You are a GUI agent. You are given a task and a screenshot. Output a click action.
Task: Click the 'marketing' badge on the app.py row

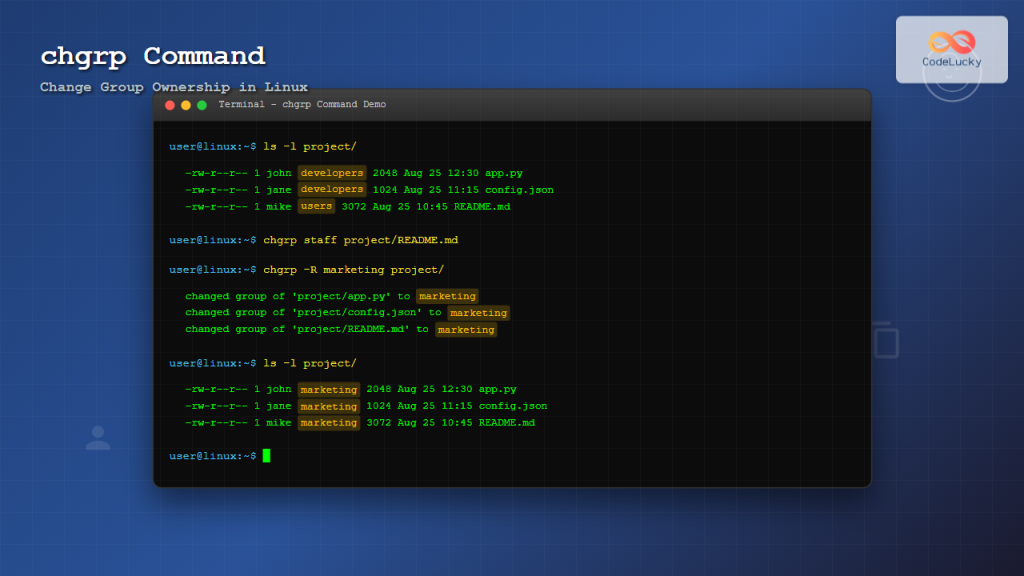click(x=329, y=389)
